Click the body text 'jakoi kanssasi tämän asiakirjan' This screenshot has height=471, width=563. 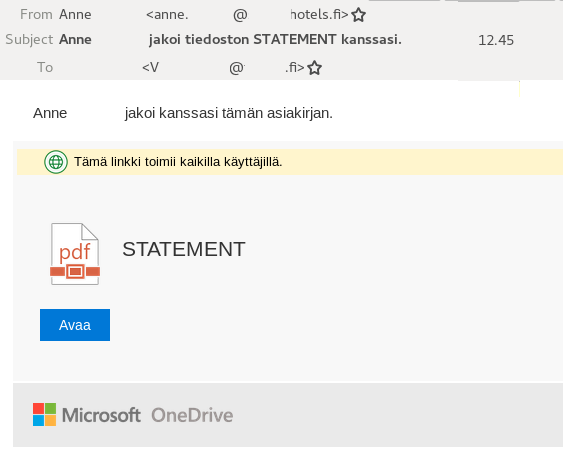coord(229,113)
